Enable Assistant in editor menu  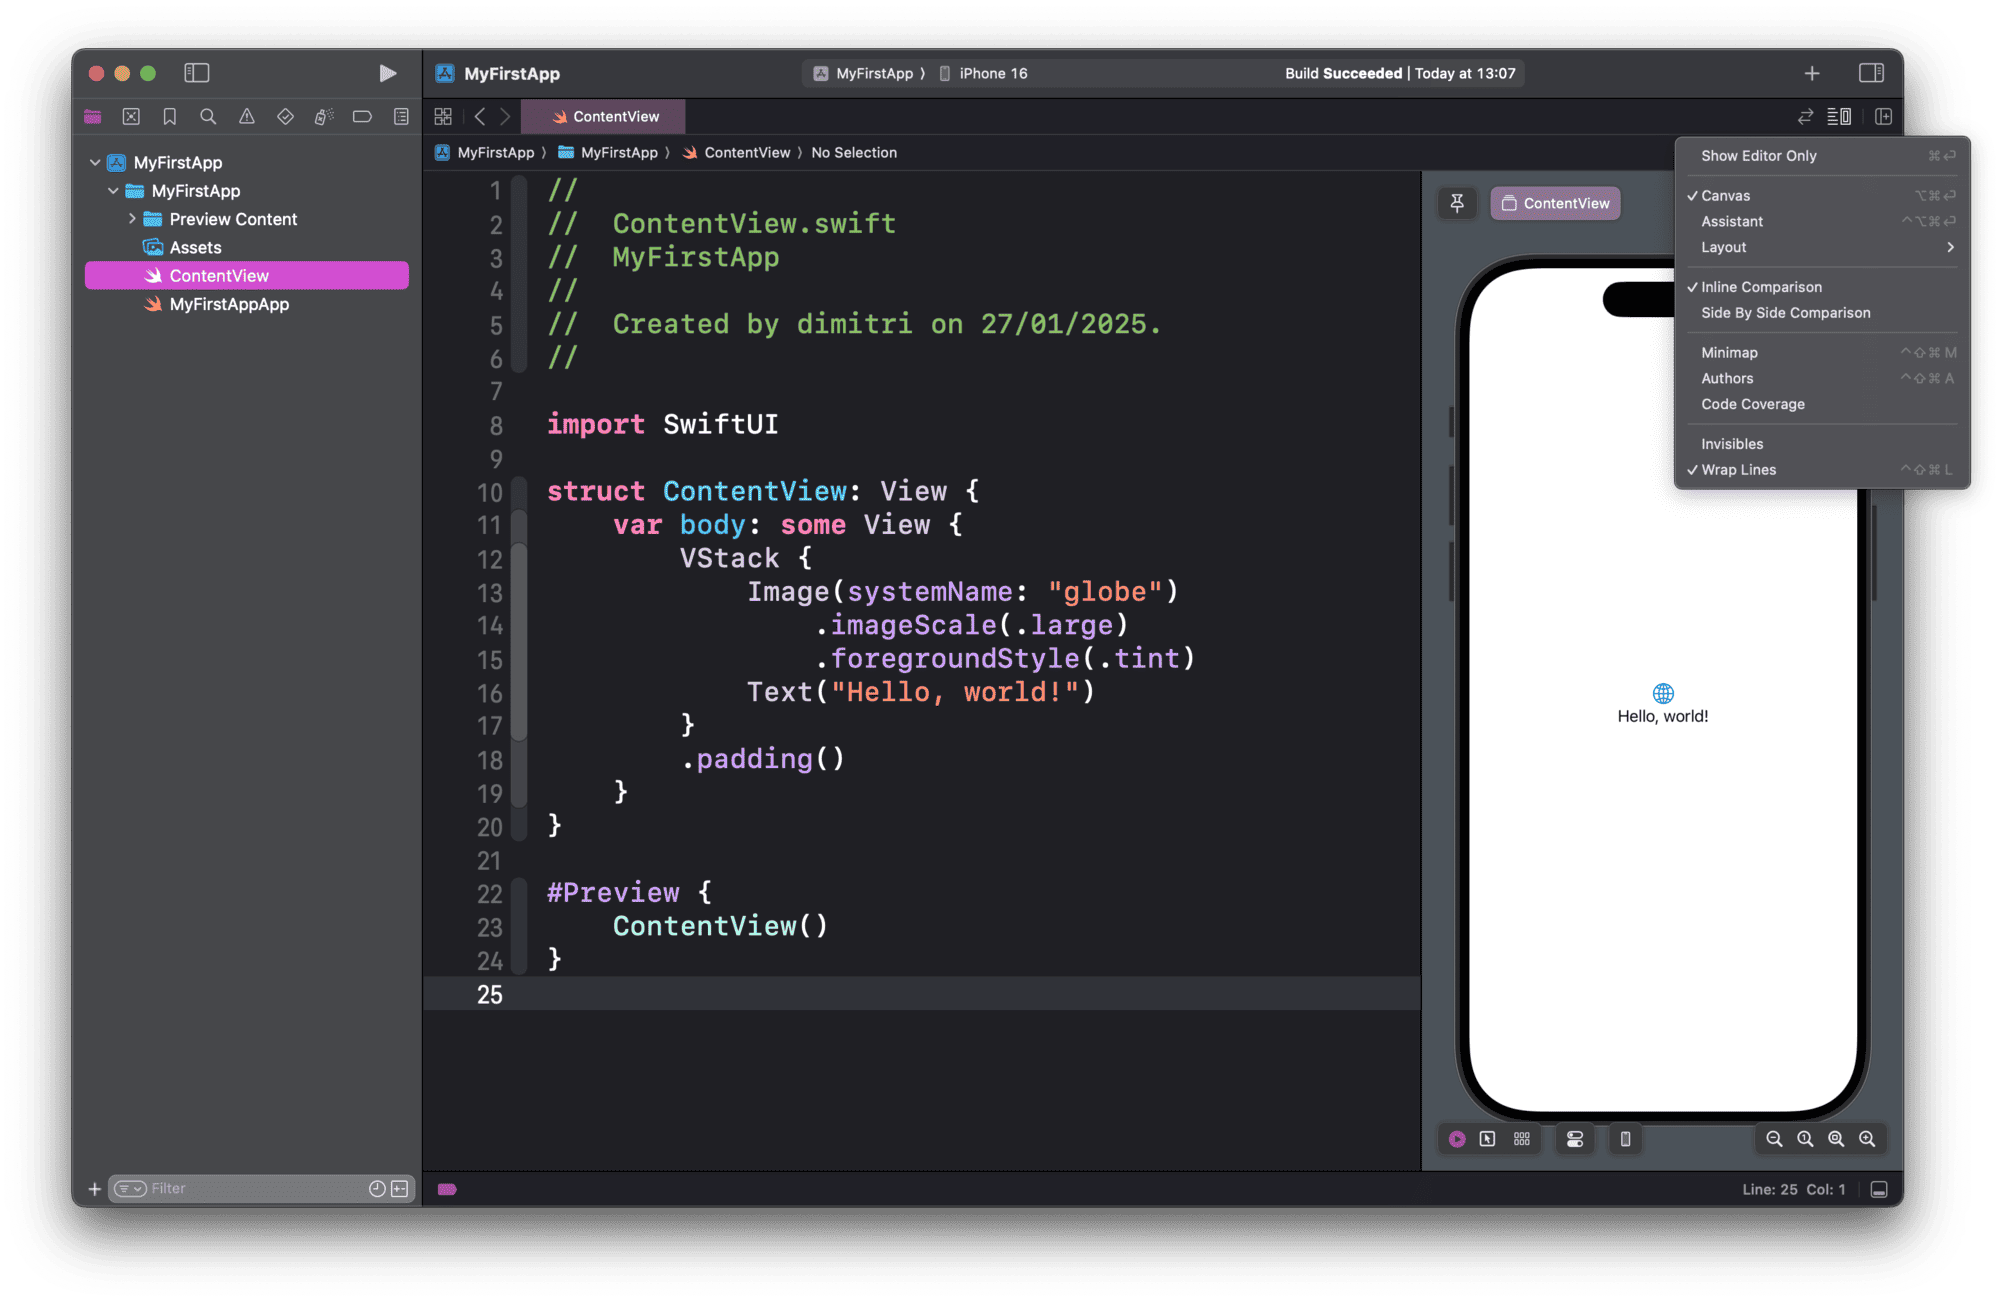[x=1822, y=222]
